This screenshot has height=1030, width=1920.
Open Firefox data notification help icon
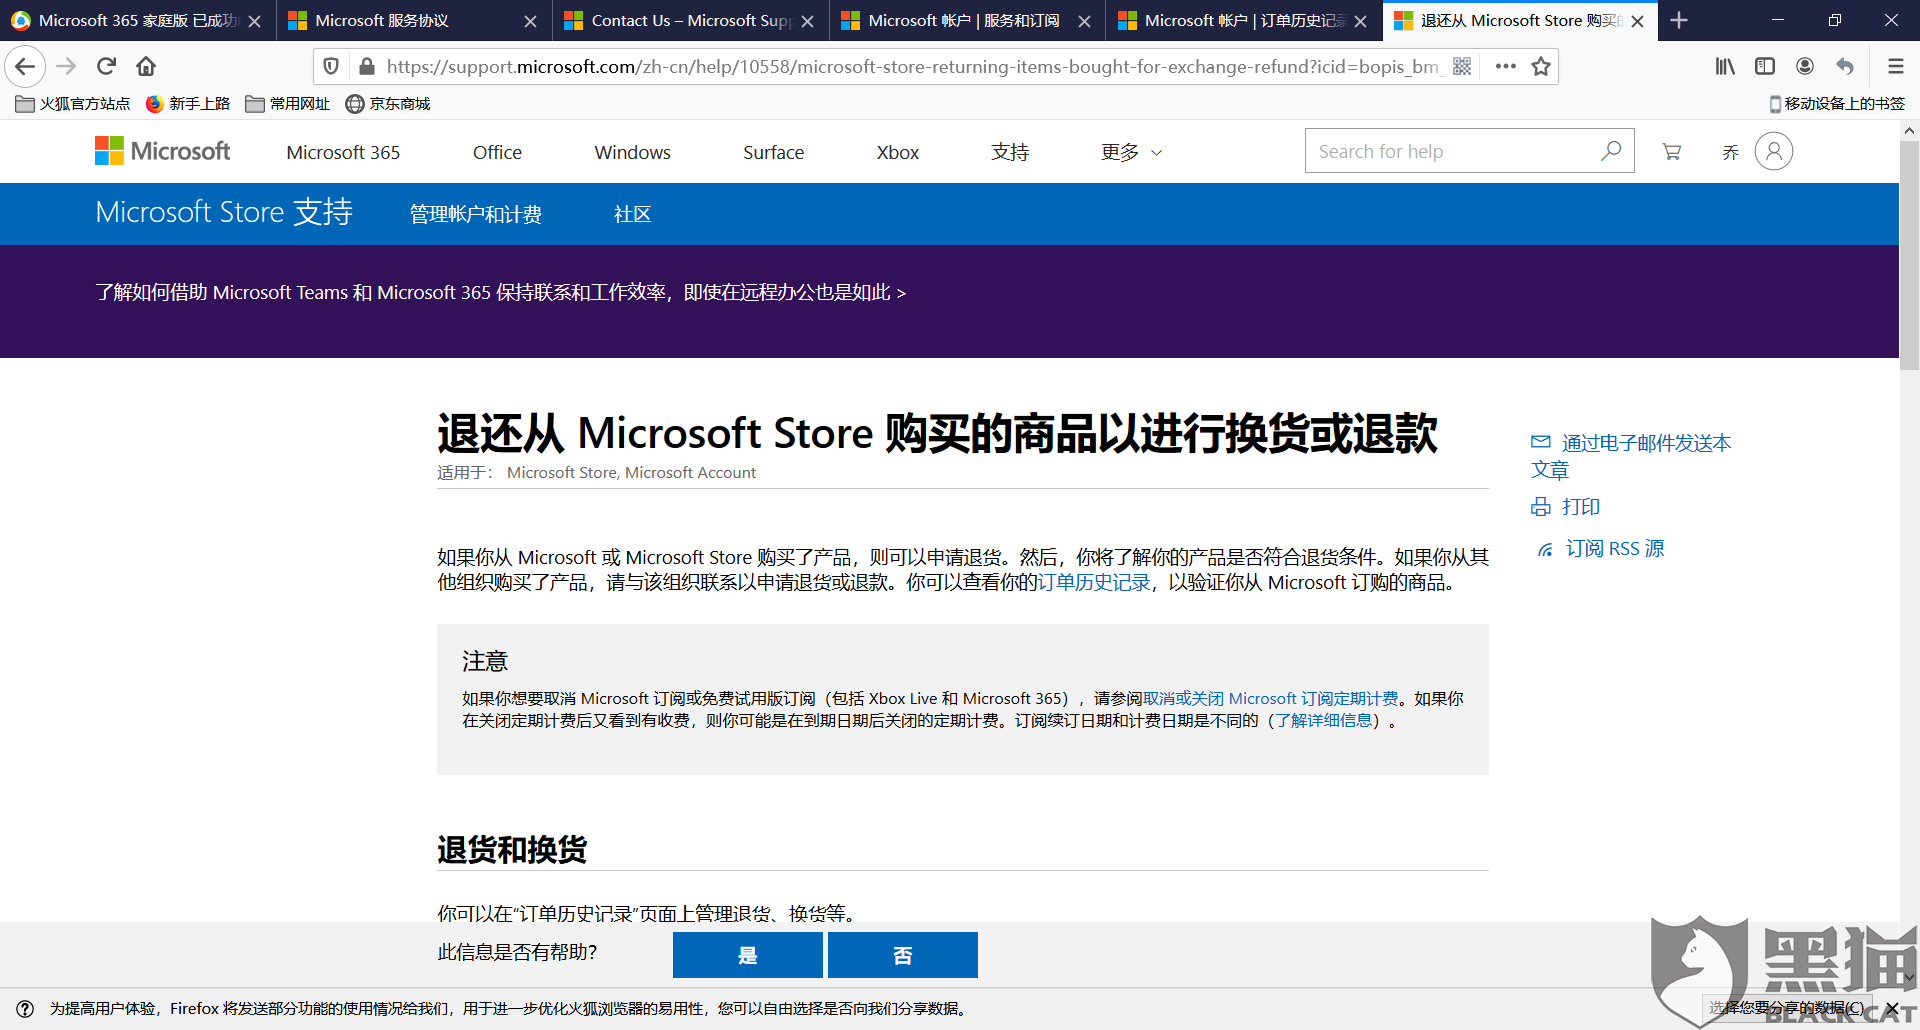(x=25, y=1009)
